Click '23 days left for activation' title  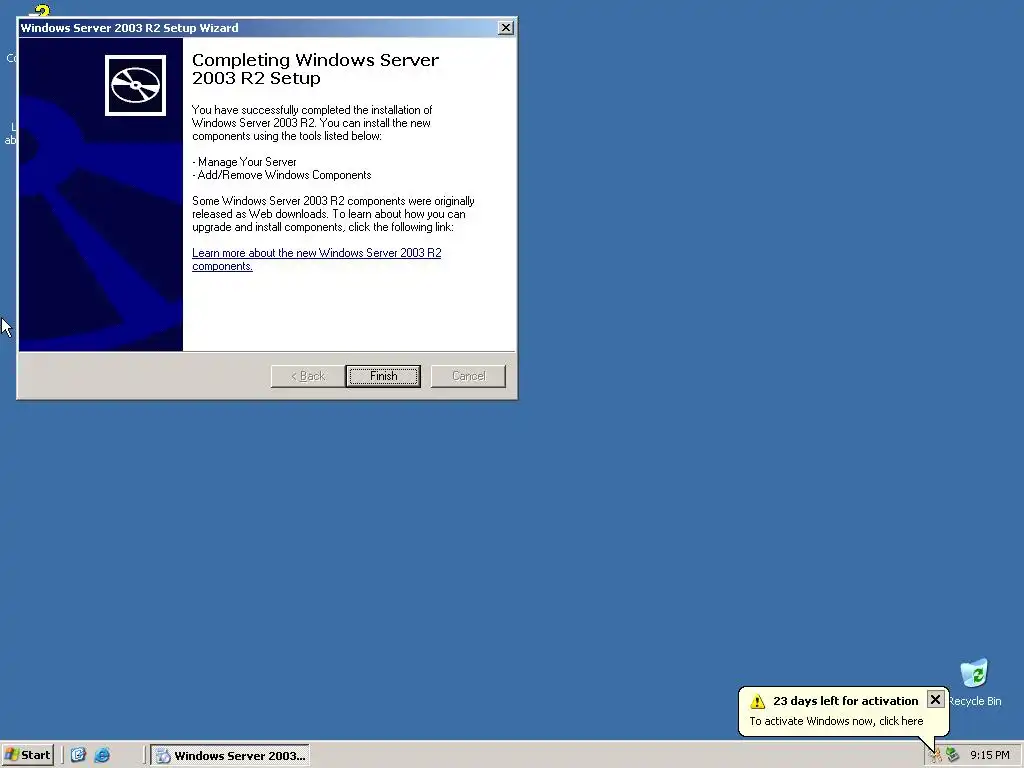[x=846, y=701]
